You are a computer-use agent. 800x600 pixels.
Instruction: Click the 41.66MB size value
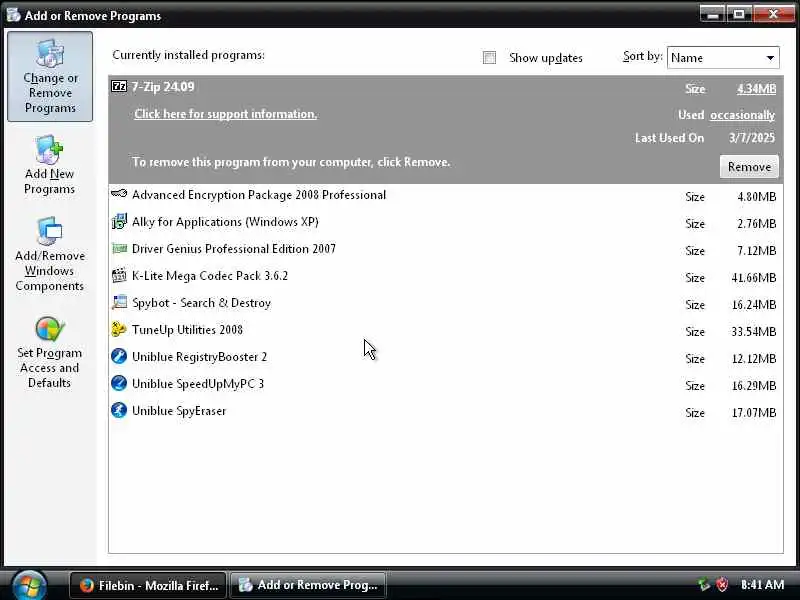pos(754,278)
